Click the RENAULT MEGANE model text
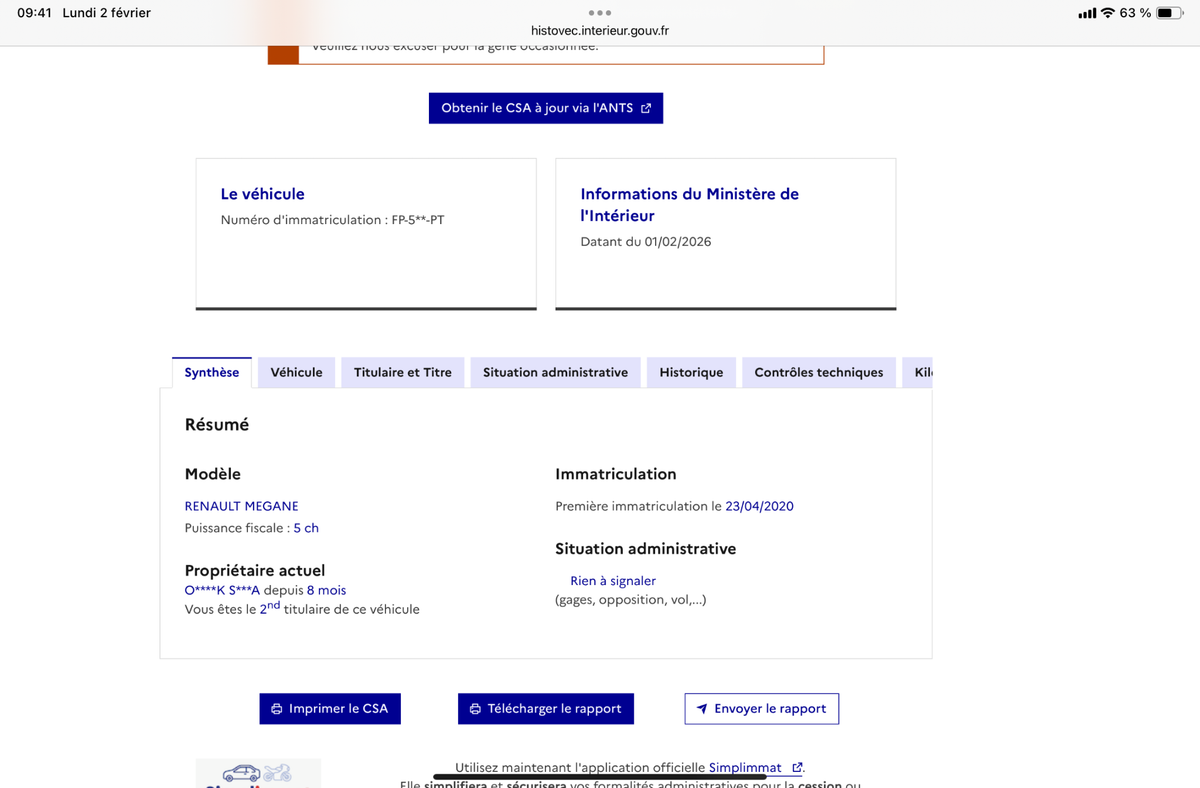This screenshot has height=788, width=1200. tap(242, 506)
